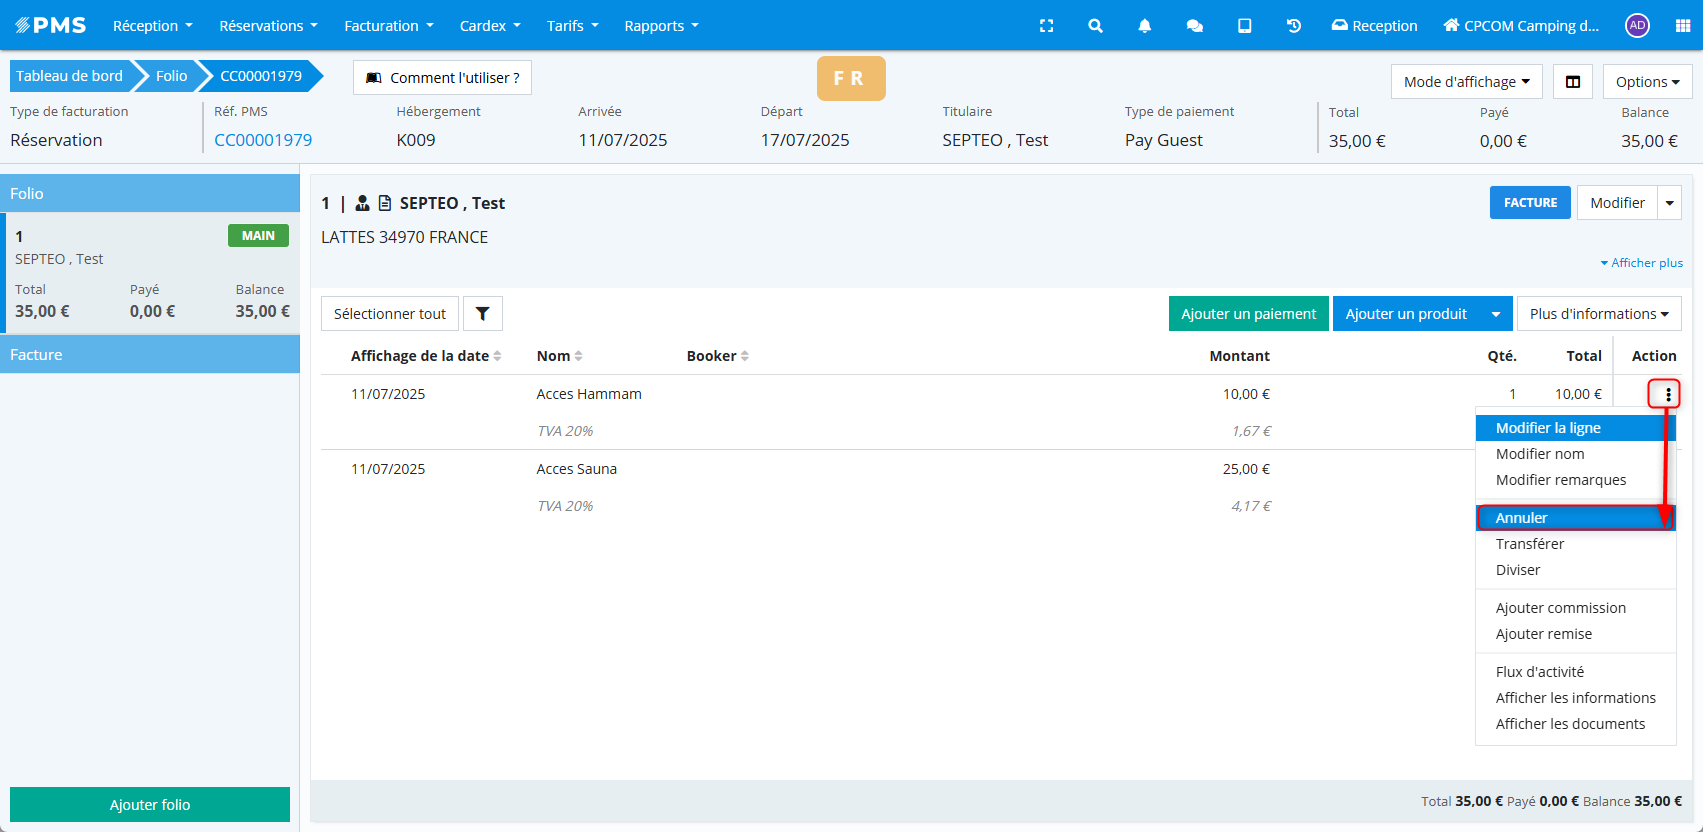
Task: Toggle the column layout icon button
Action: click(x=1572, y=82)
